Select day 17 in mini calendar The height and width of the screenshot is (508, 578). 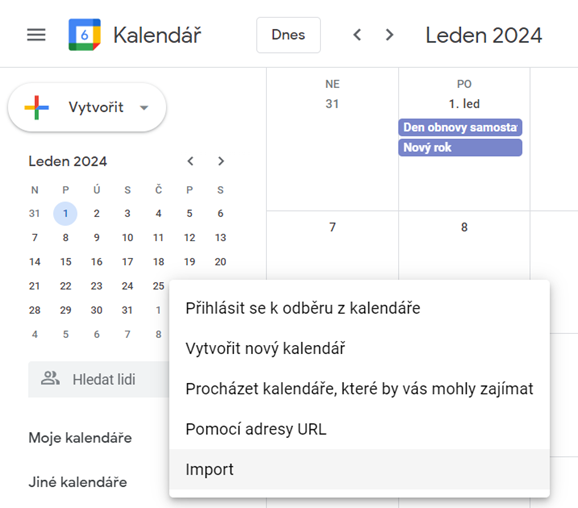[x=128, y=262]
